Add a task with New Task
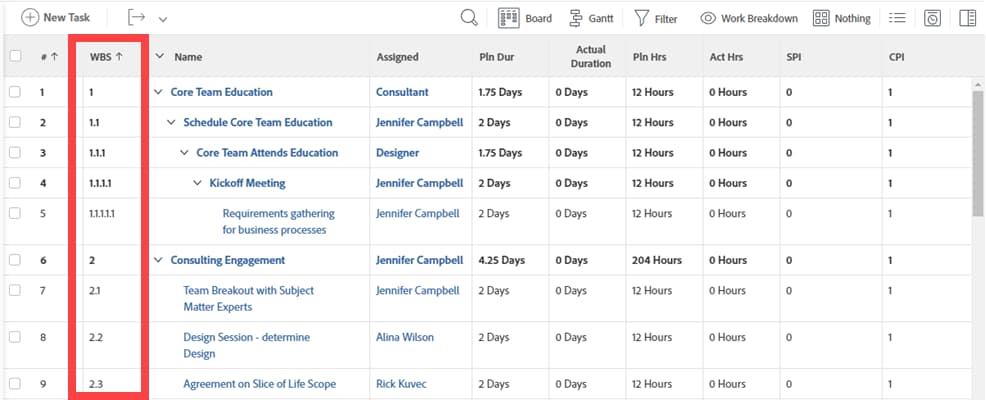 click(x=56, y=18)
